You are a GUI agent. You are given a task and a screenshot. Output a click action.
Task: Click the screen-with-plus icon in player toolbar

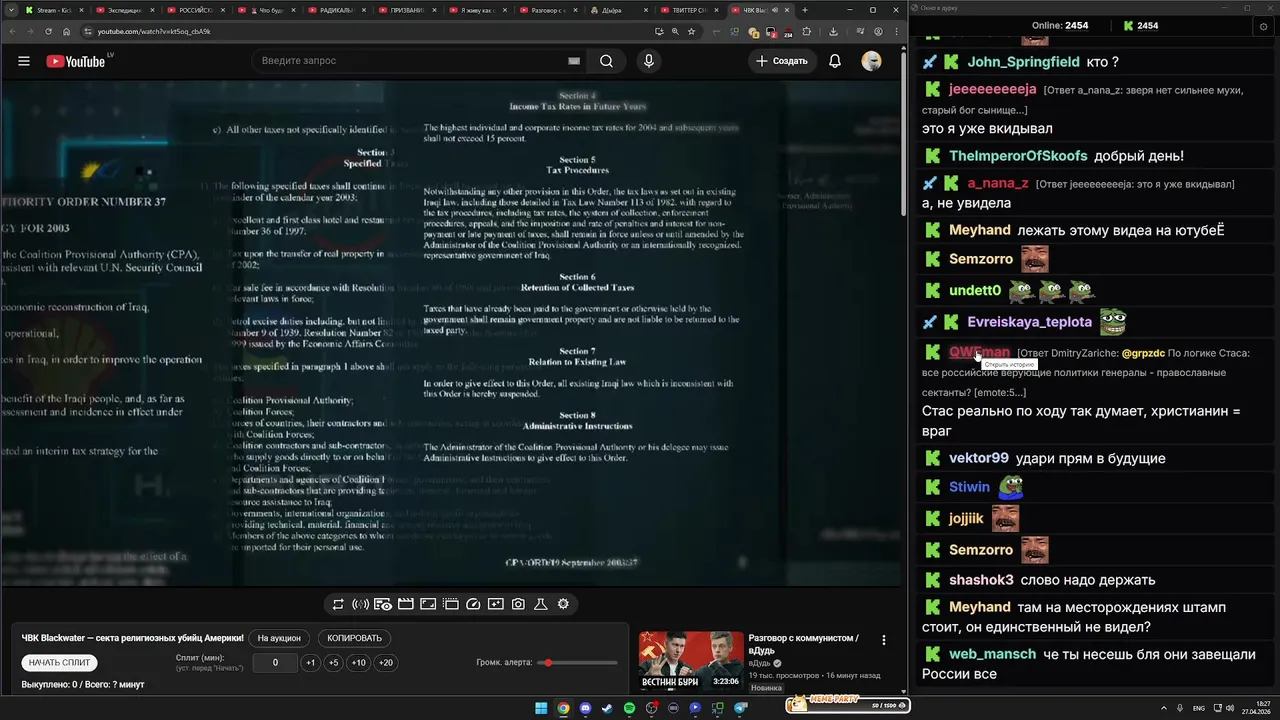coord(496,604)
